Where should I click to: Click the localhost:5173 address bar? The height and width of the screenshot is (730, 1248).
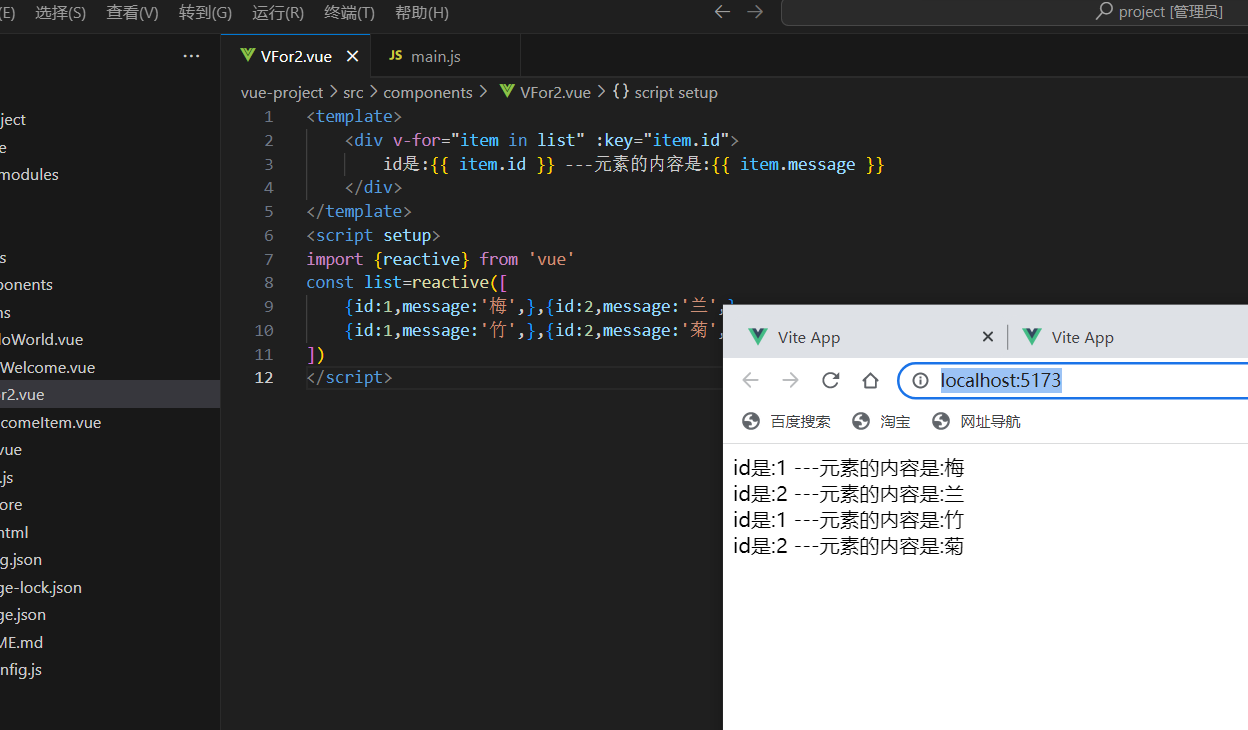(1074, 380)
